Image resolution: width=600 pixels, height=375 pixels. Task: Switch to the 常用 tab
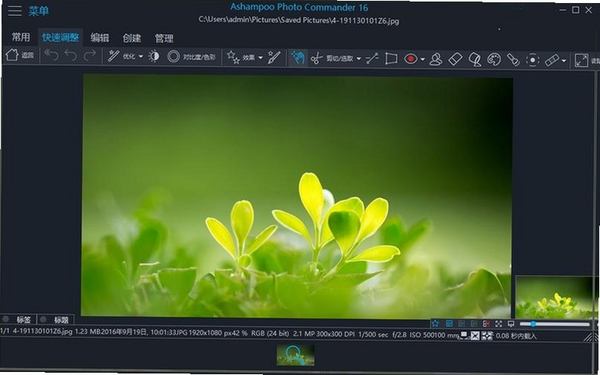coord(21,37)
